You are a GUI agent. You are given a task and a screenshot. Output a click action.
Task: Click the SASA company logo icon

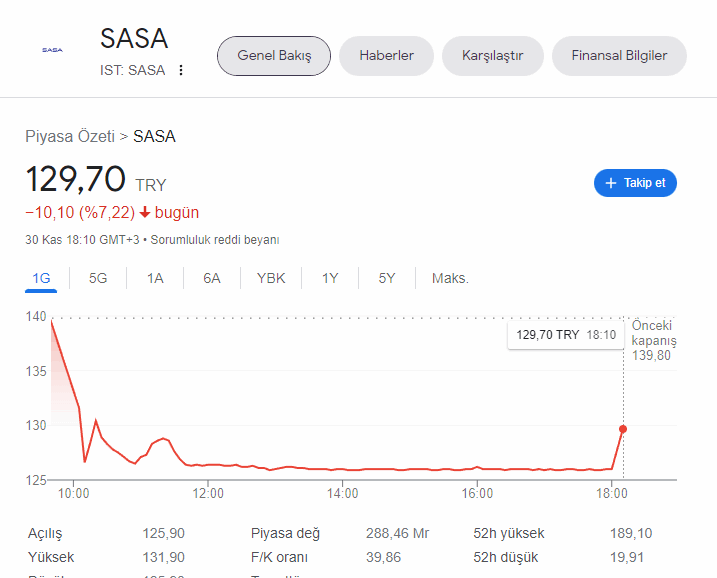click(51, 49)
